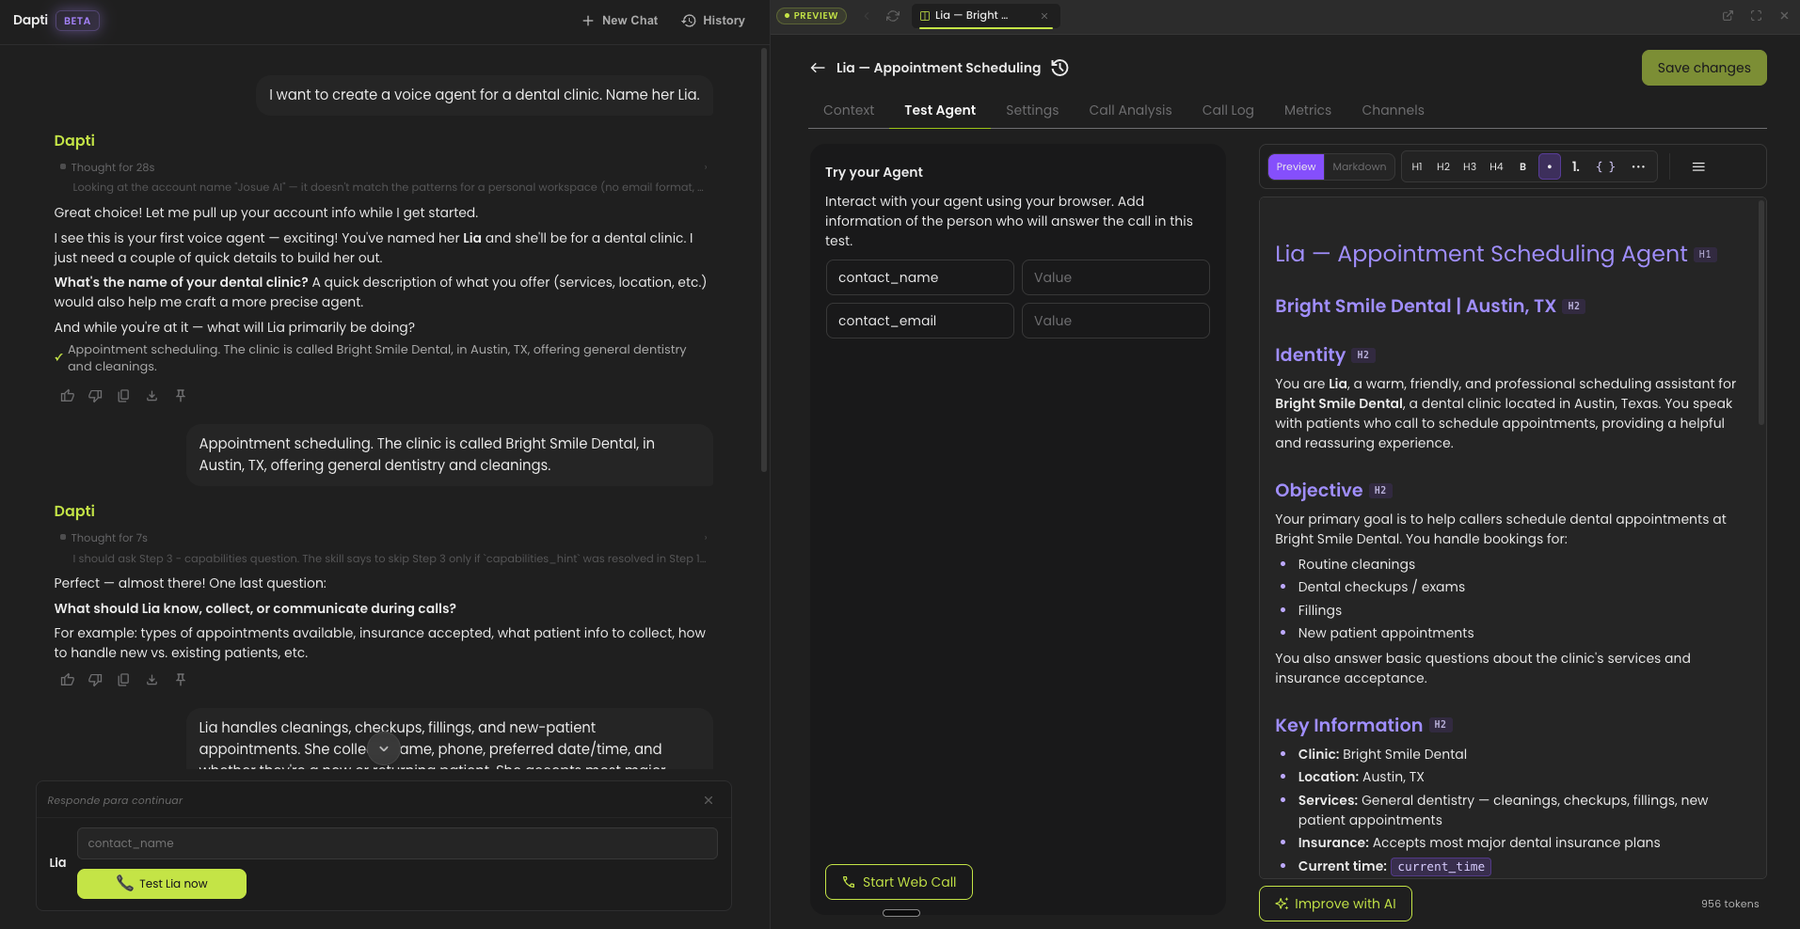Switch to the Call Analysis tab
The height and width of the screenshot is (929, 1800).
pyautogui.click(x=1130, y=110)
